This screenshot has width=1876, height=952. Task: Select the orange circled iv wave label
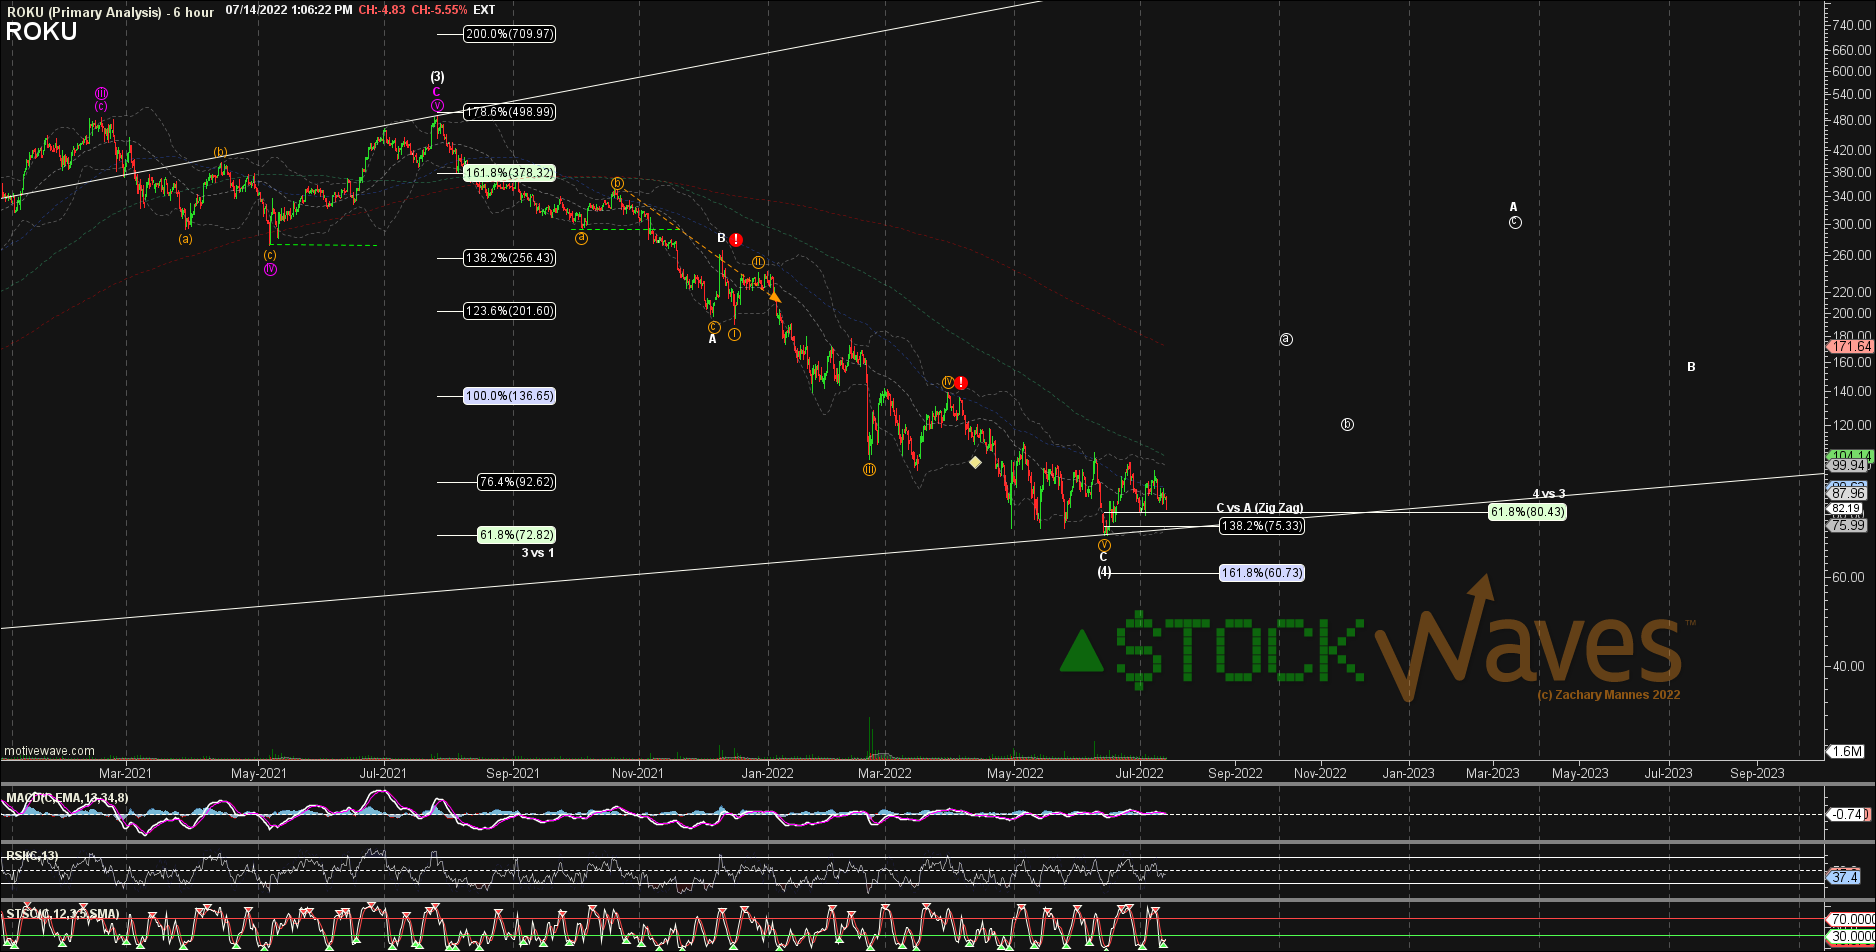click(x=947, y=382)
